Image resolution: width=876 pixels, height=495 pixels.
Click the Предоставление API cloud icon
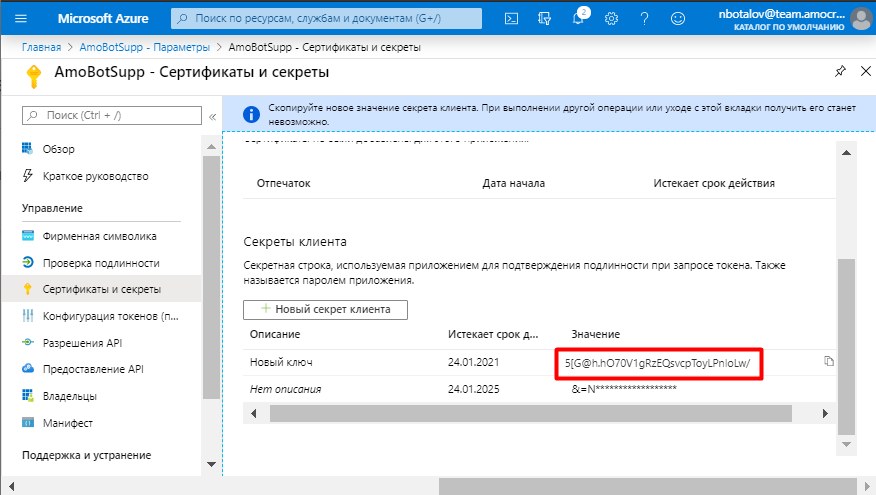(x=27, y=368)
